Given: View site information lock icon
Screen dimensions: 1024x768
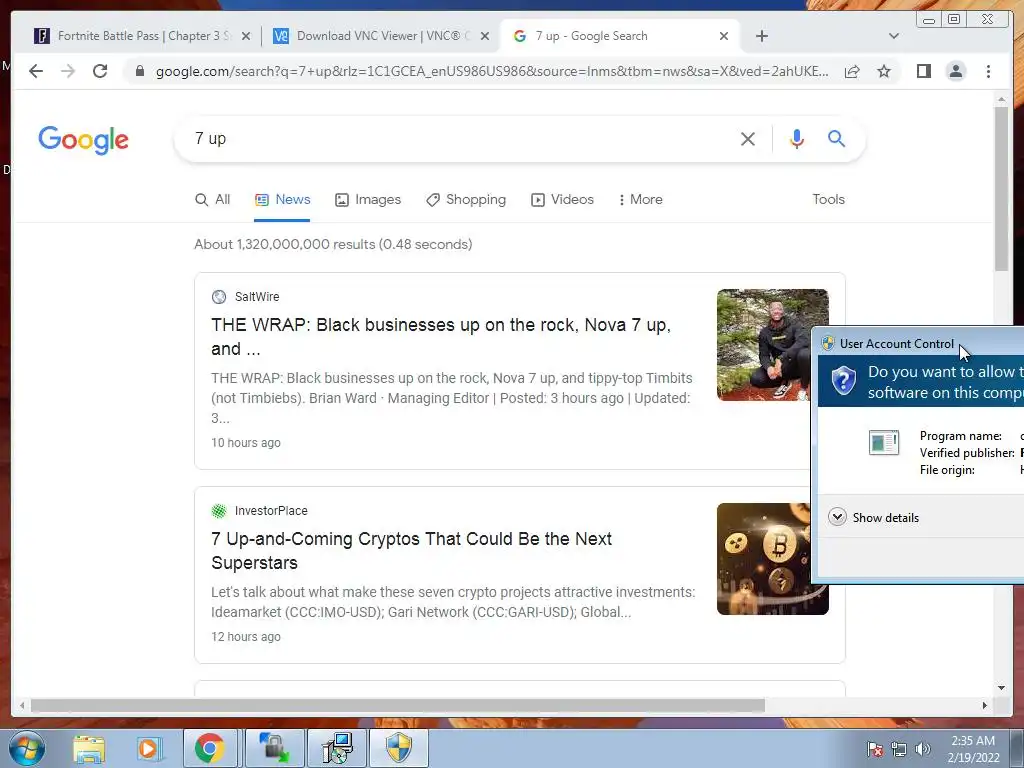Looking at the screenshot, I should 140,71.
